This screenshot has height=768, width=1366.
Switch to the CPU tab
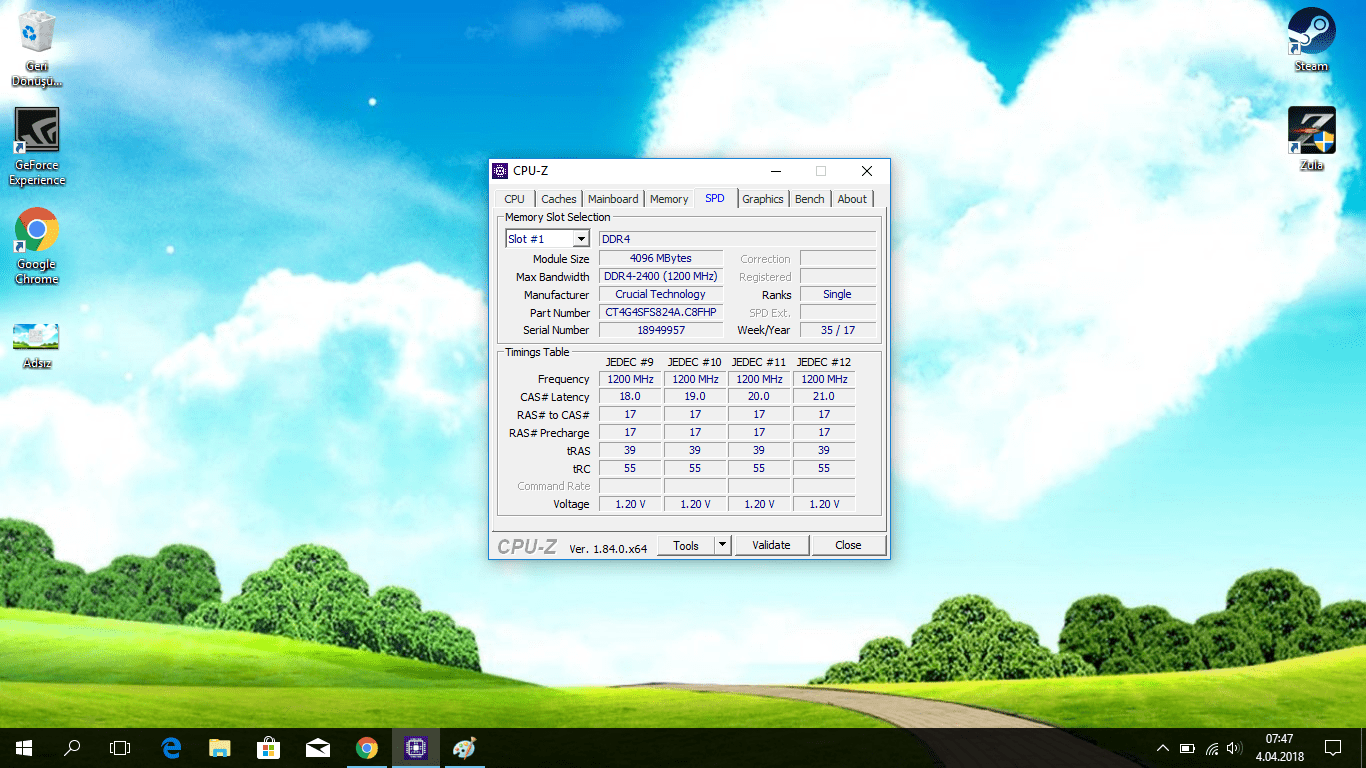pyautogui.click(x=514, y=199)
